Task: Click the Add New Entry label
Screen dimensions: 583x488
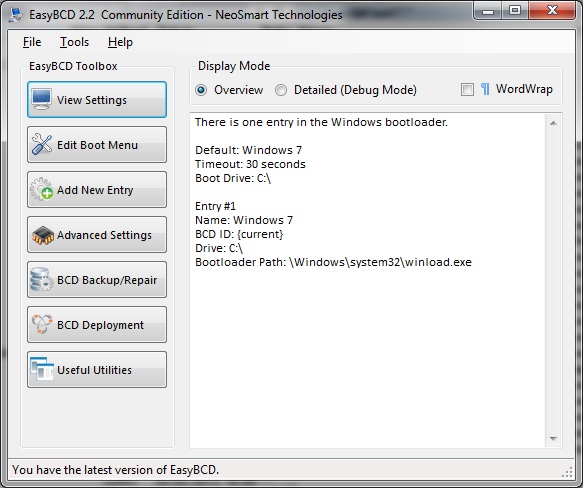Action: pyautogui.click(x=95, y=190)
